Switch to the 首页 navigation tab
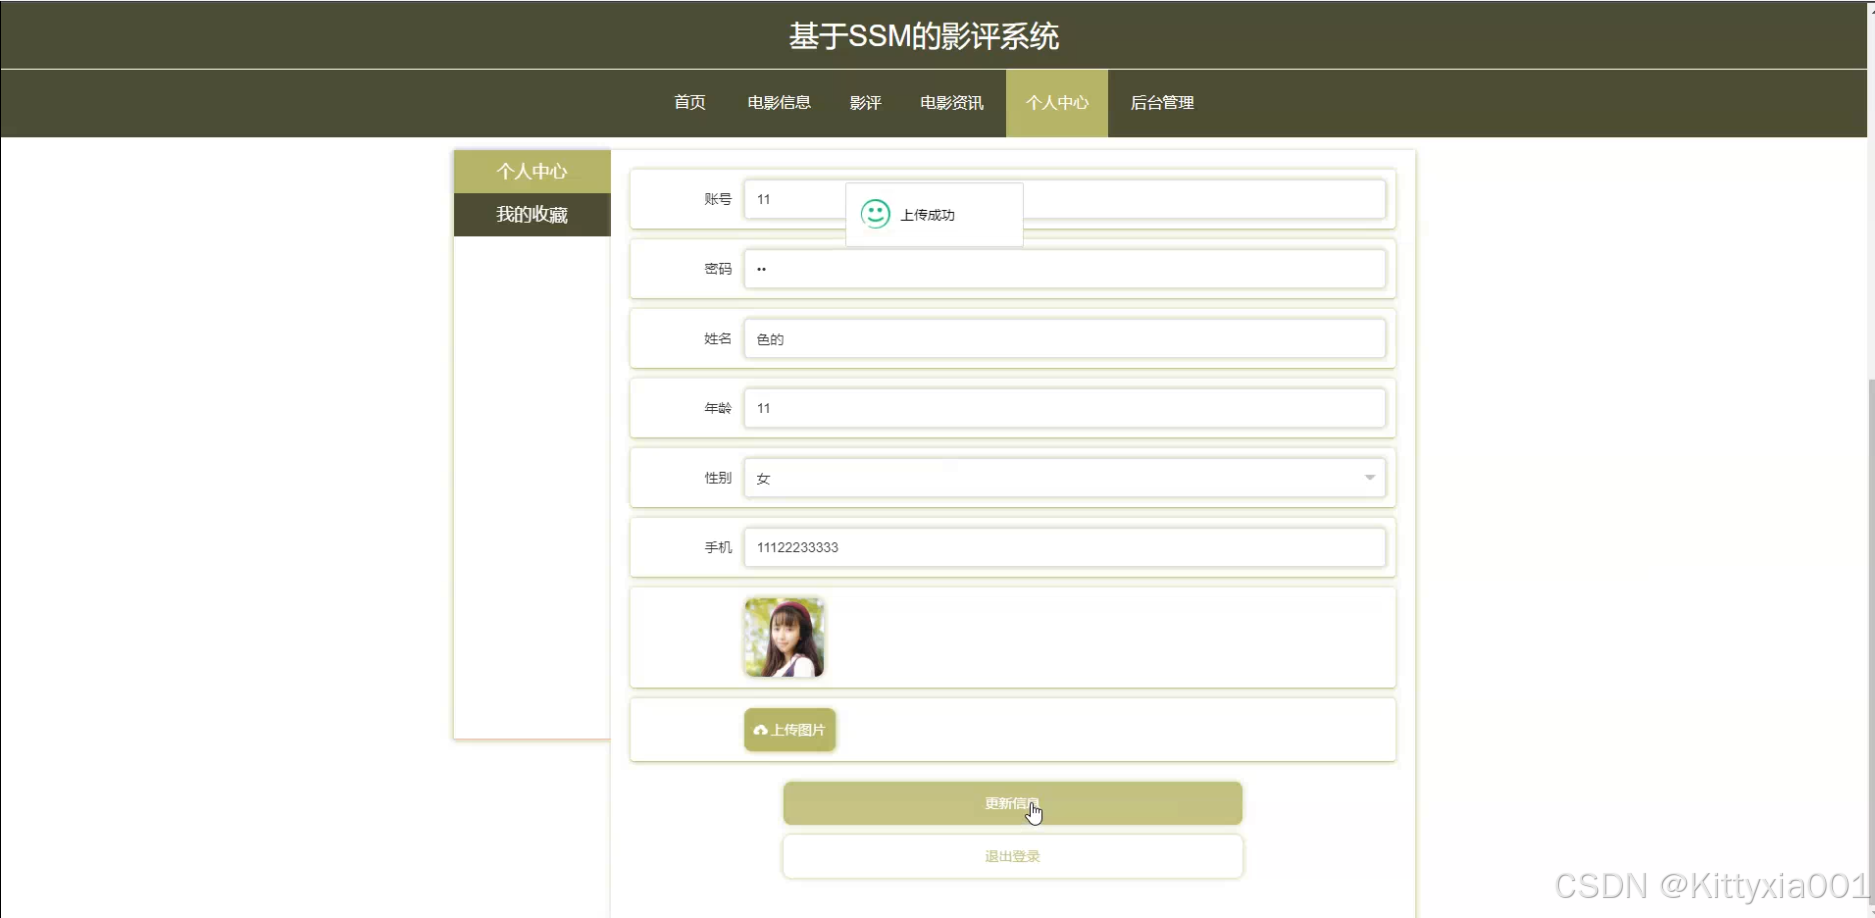Viewport: 1875px width, 918px height. [x=689, y=102]
